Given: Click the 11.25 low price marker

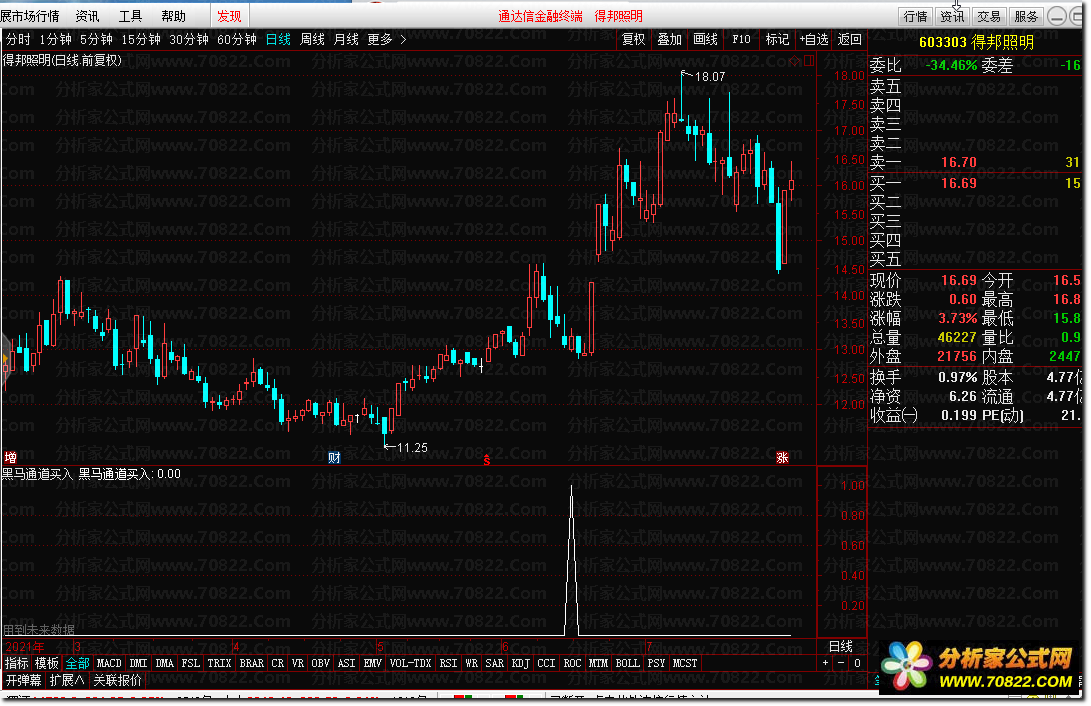Looking at the screenshot, I should [412, 447].
